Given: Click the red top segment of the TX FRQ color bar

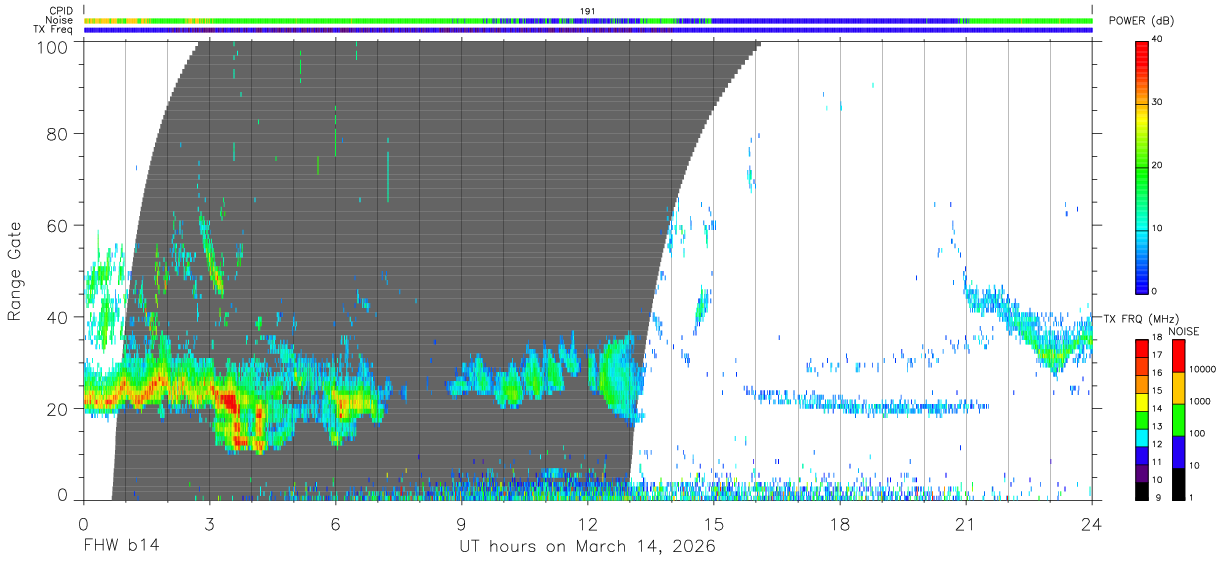Looking at the screenshot, I should (x=1141, y=347).
